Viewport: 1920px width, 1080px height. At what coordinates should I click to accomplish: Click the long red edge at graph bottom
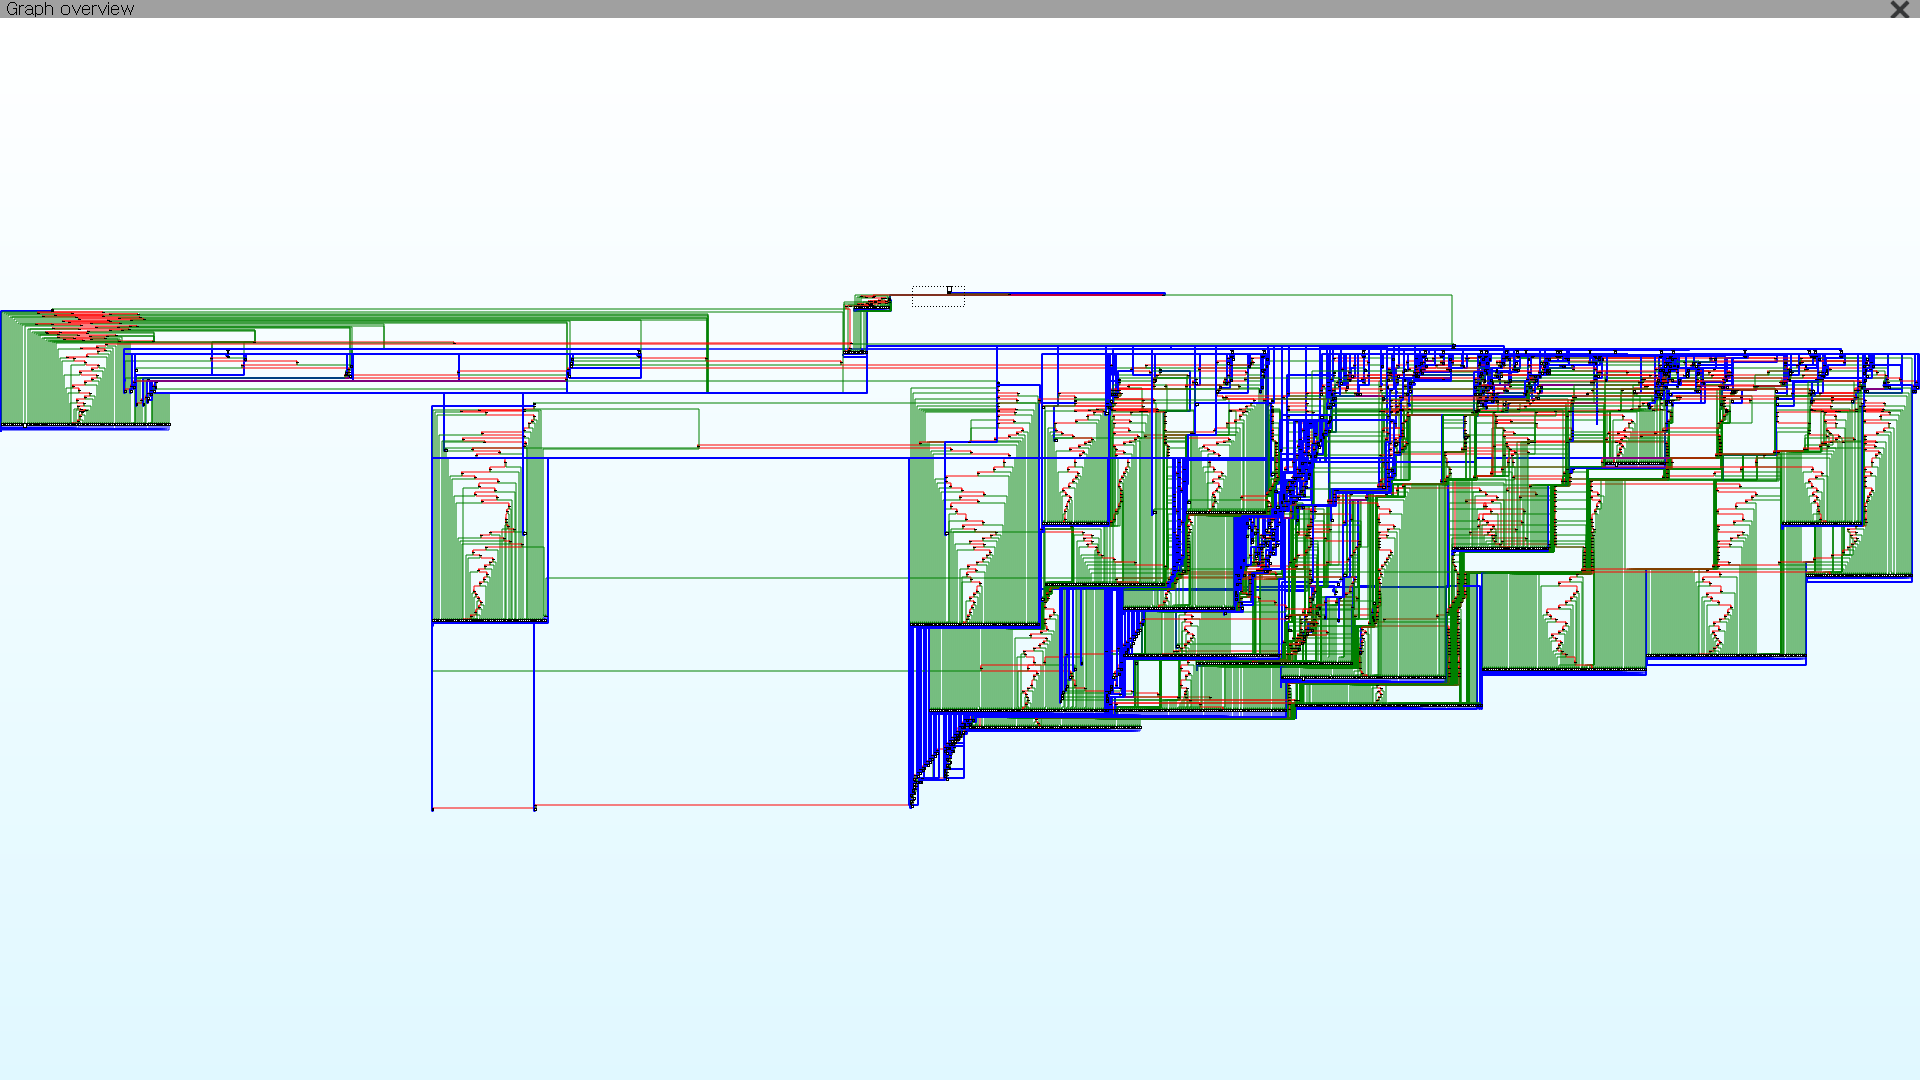(x=720, y=805)
